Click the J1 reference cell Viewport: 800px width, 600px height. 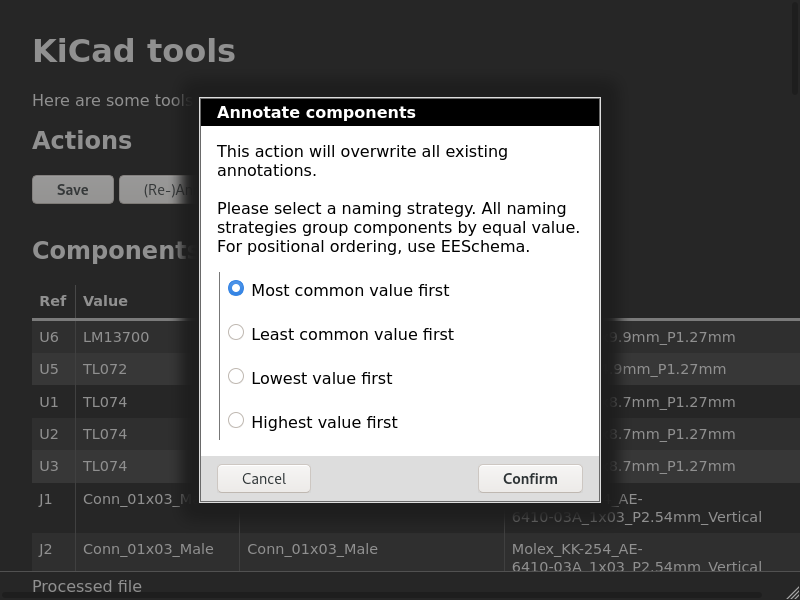[46, 499]
